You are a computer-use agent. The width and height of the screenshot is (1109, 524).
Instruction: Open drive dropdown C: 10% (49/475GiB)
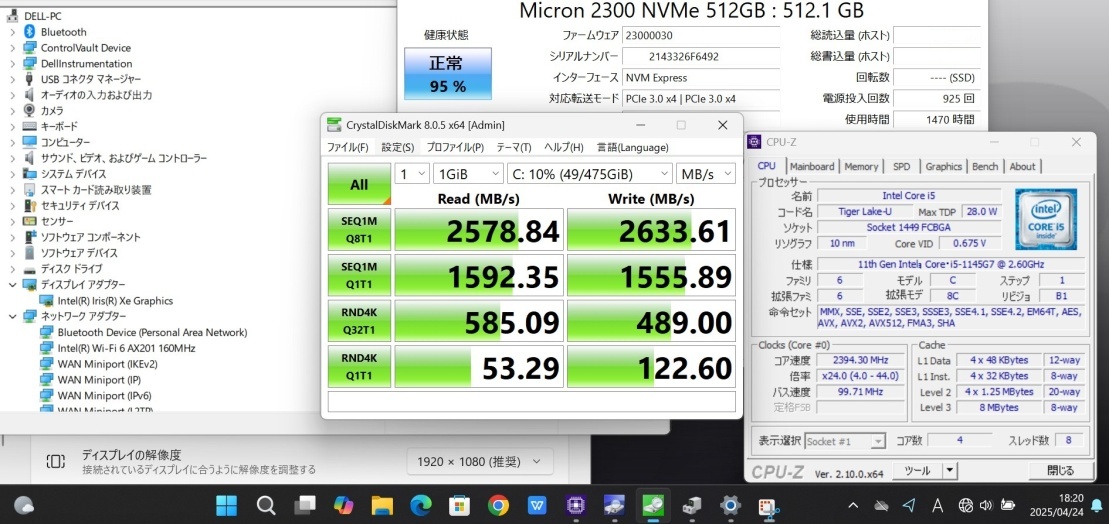coord(590,174)
